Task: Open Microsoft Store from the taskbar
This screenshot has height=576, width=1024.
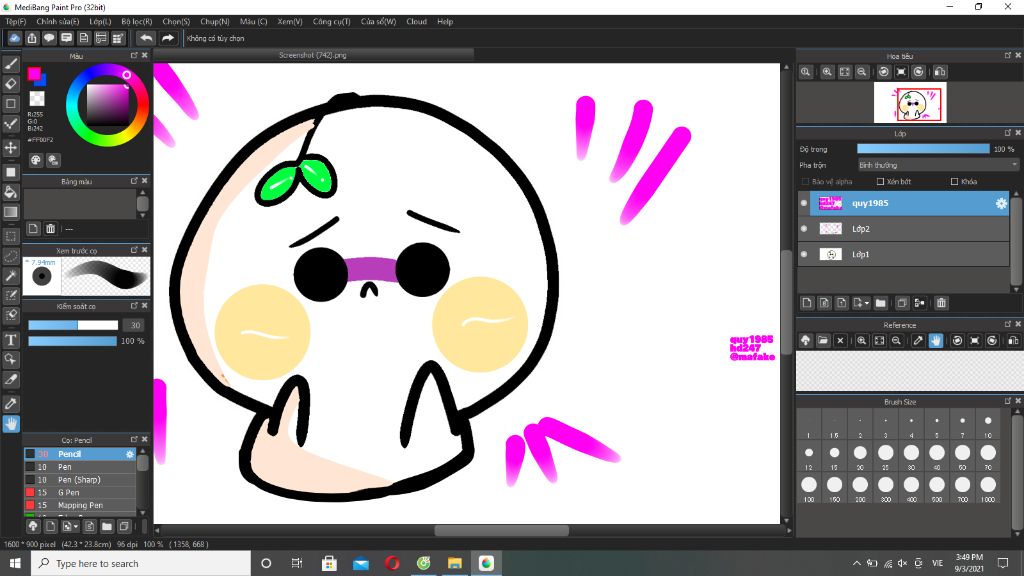Action: (x=329, y=563)
